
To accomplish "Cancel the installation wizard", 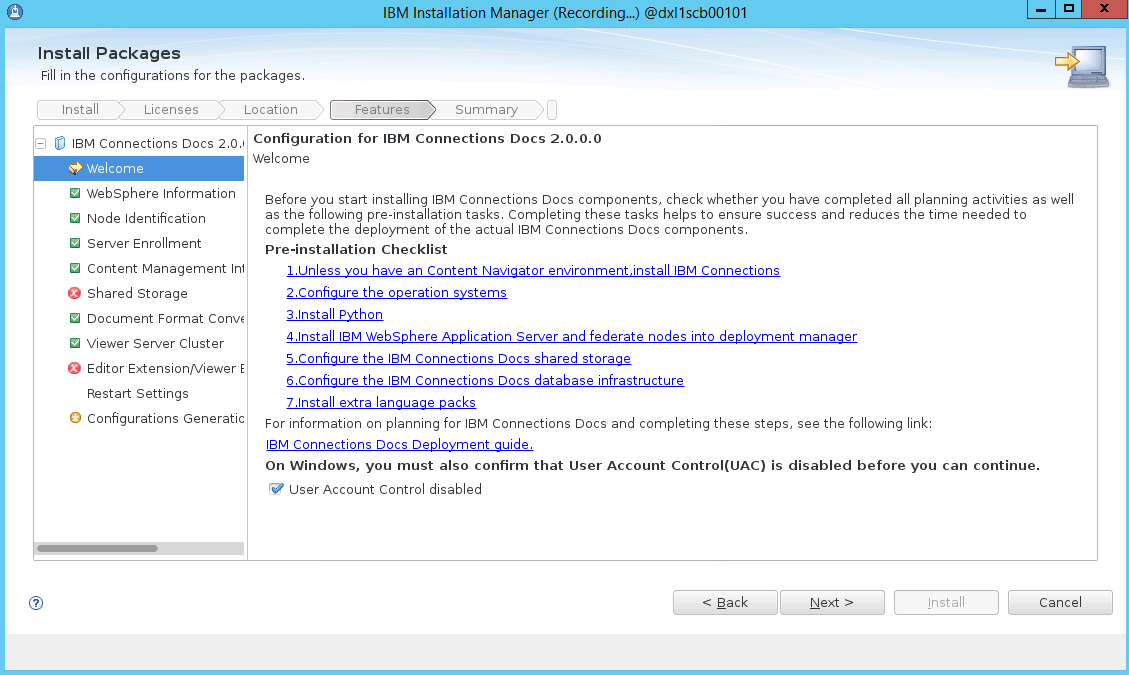I will tap(1060, 602).
